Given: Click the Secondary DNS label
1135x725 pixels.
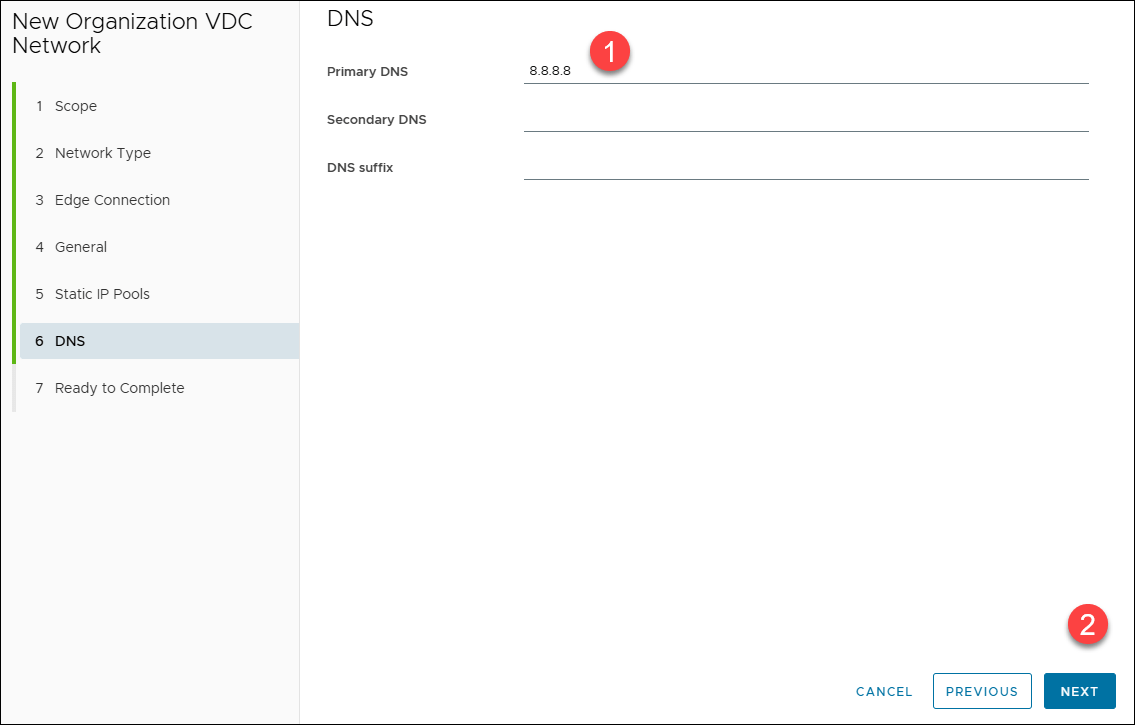Looking at the screenshot, I should [376, 120].
